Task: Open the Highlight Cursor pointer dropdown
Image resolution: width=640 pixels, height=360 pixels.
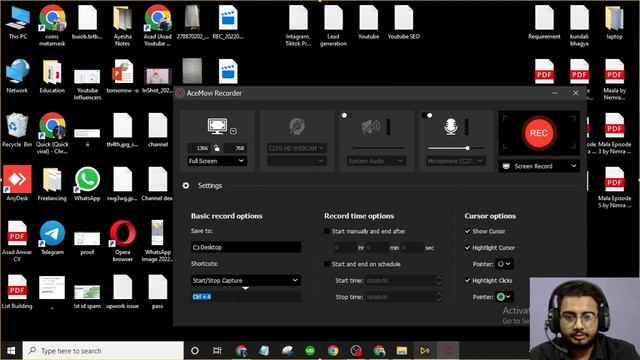Action: [x=504, y=264]
